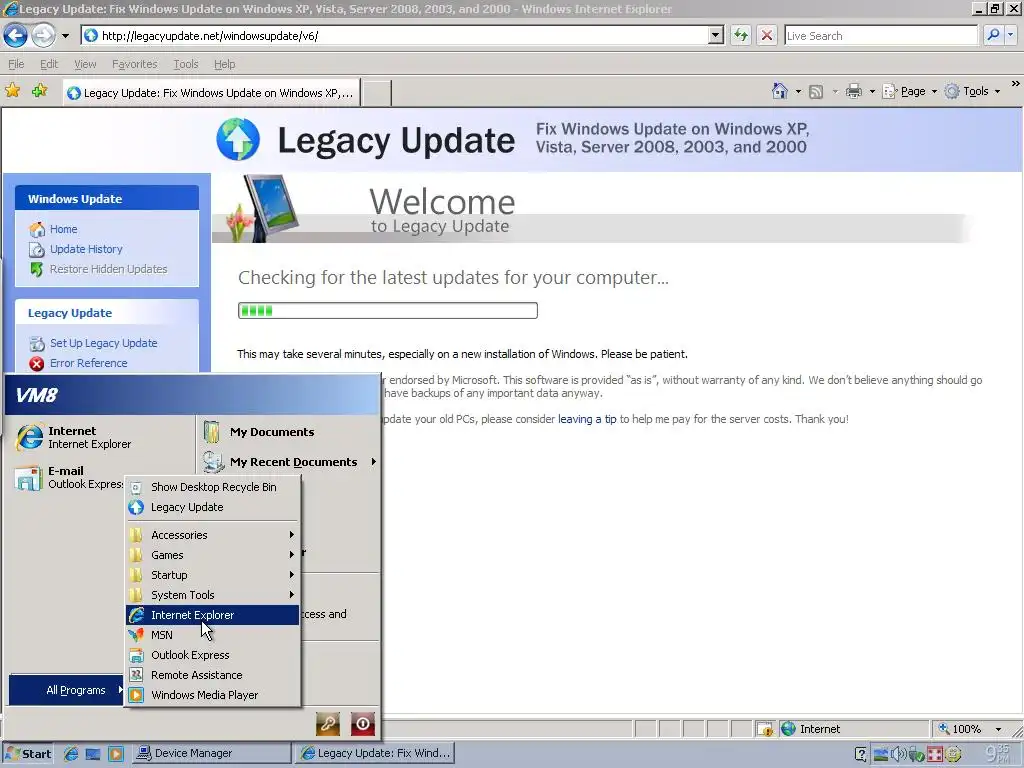Open pinned E-mail Outlook Express item
The height and width of the screenshot is (768, 1024).
click(69, 477)
